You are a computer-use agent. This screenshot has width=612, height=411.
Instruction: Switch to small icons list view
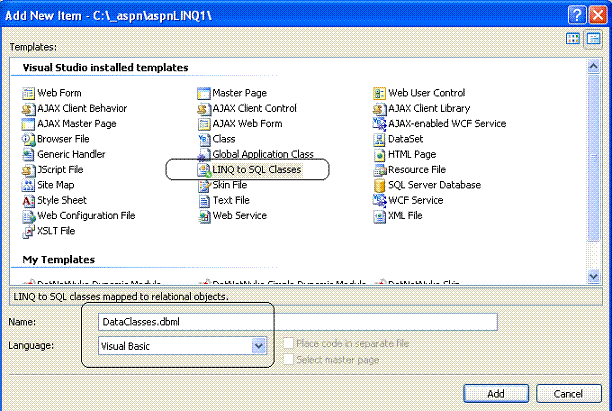pyautogui.click(x=593, y=39)
